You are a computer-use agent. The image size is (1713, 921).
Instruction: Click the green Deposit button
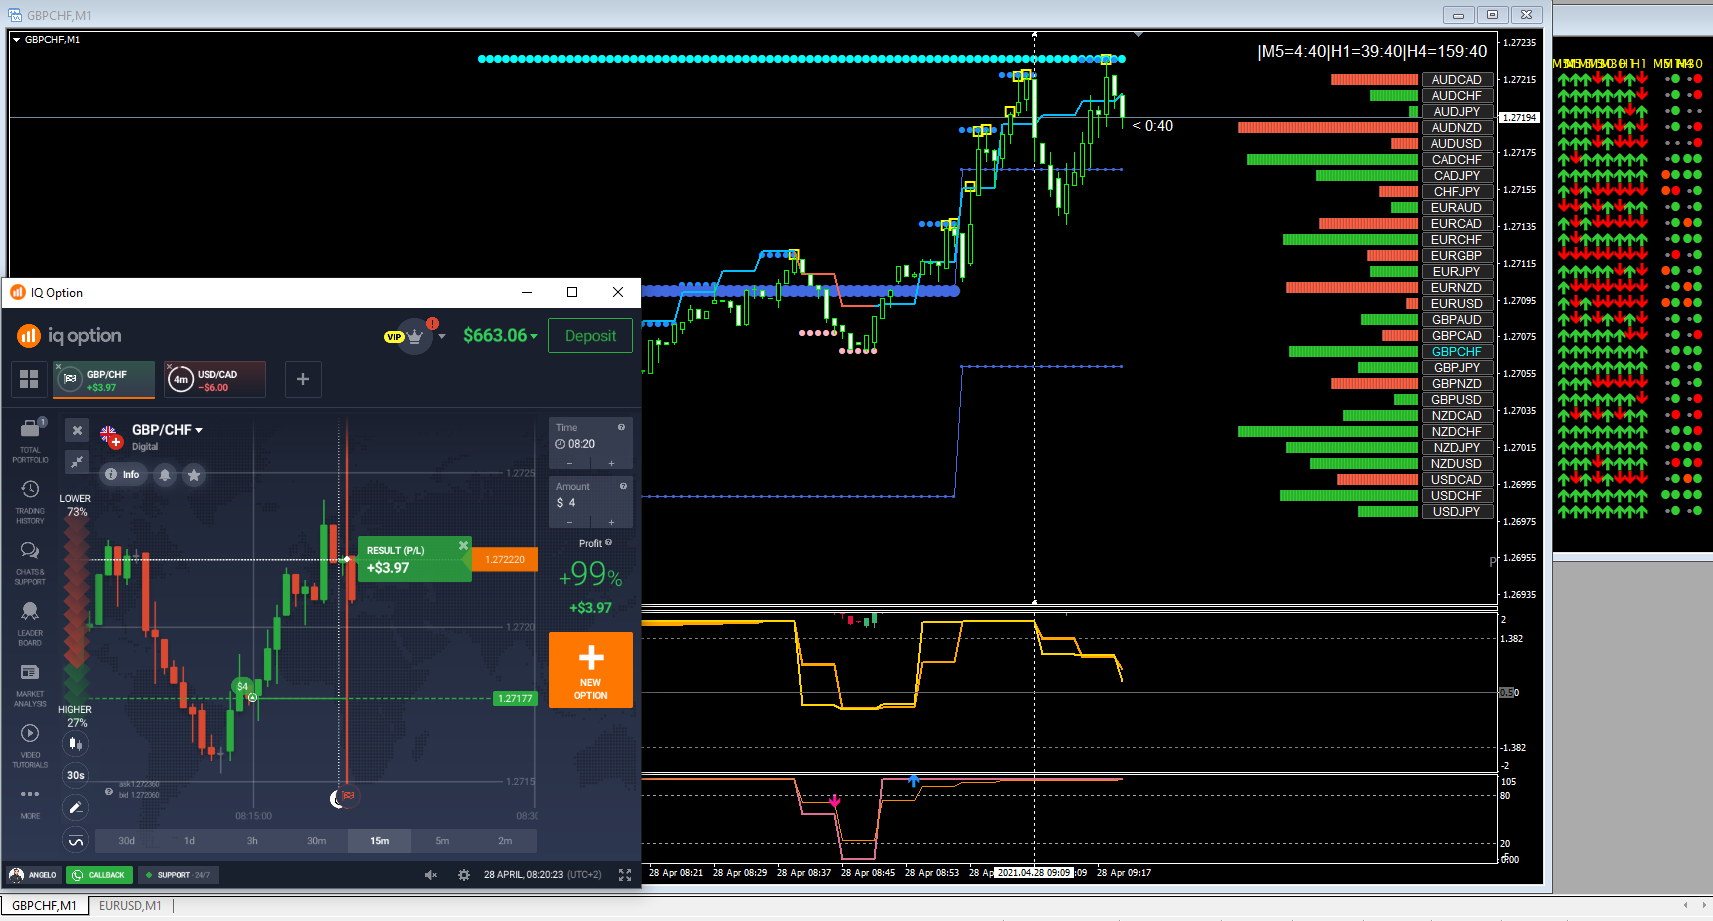coord(590,336)
